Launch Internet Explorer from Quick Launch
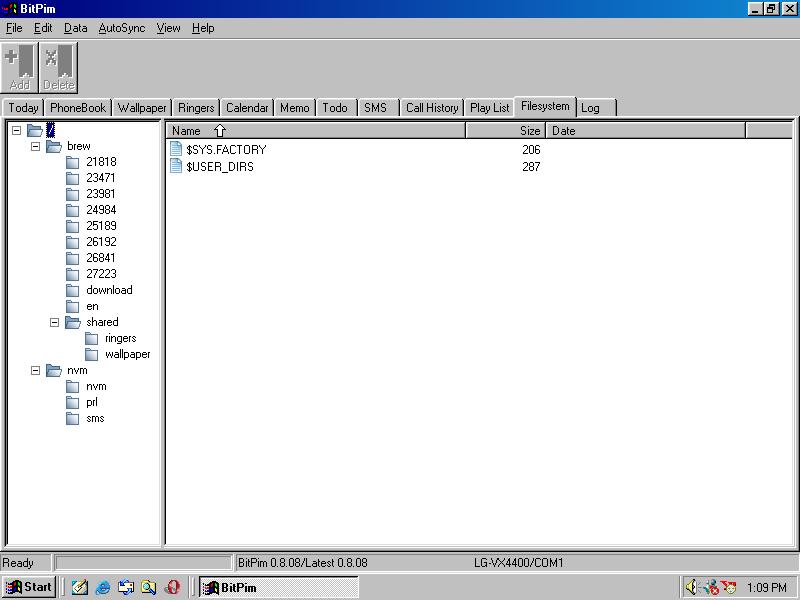800x600 pixels. click(x=103, y=587)
